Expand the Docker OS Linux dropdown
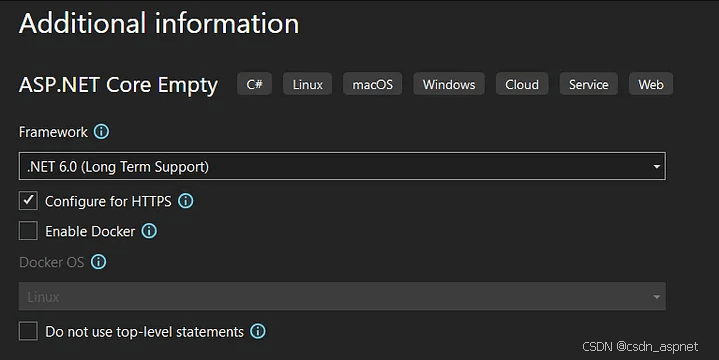 (x=342, y=297)
